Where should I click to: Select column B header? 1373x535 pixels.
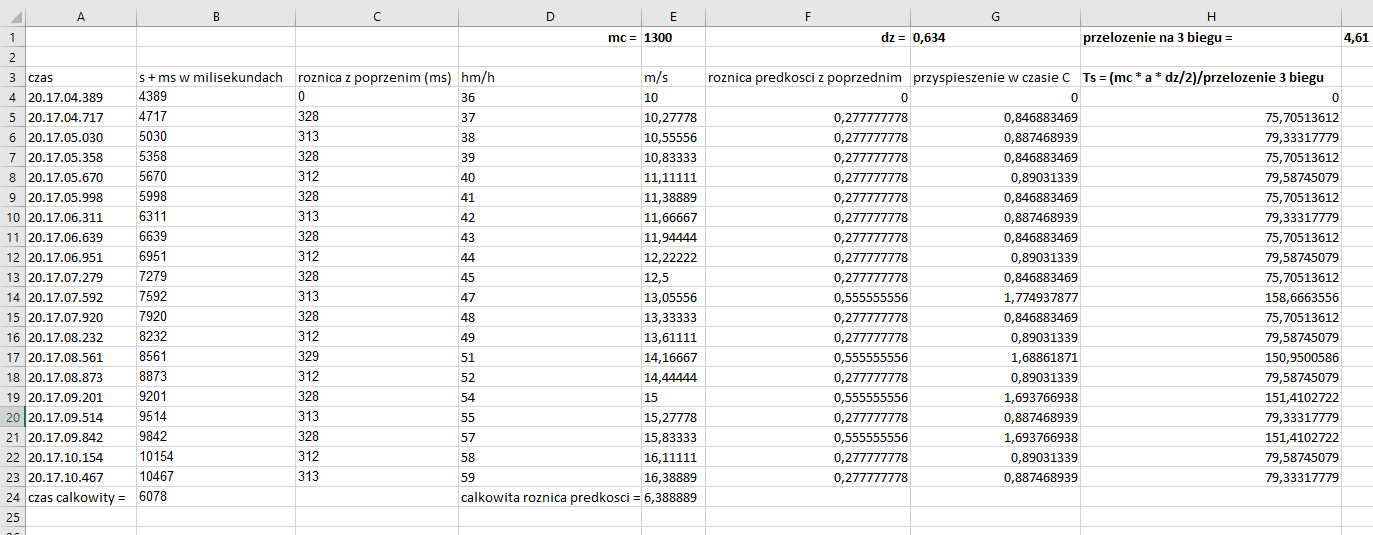click(x=216, y=16)
